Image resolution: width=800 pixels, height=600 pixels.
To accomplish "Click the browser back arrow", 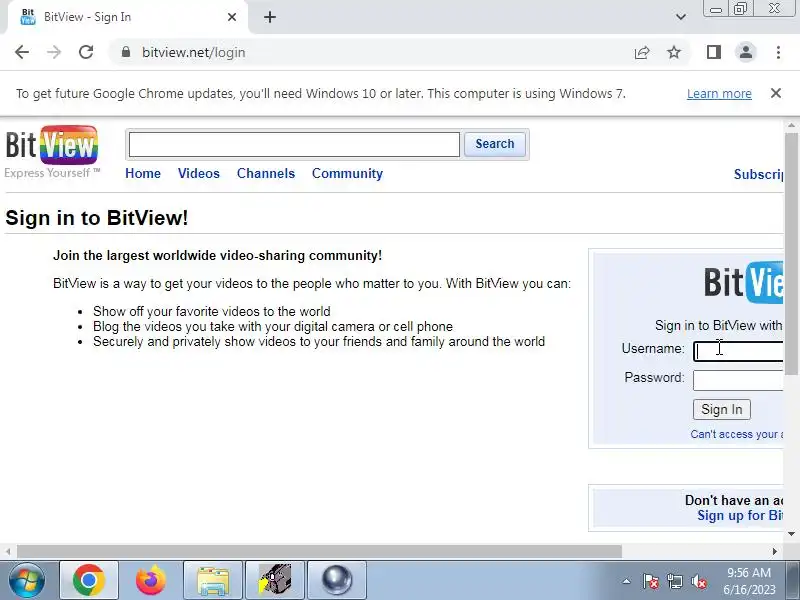I will coord(22,52).
